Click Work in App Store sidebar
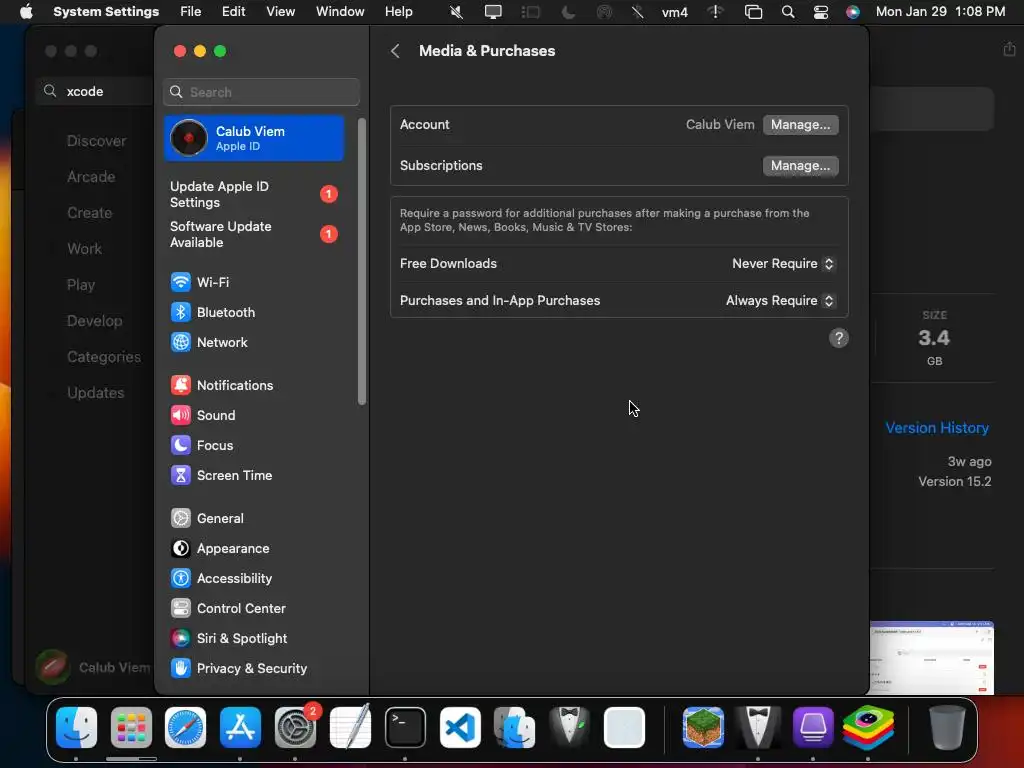 coord(84,249)
